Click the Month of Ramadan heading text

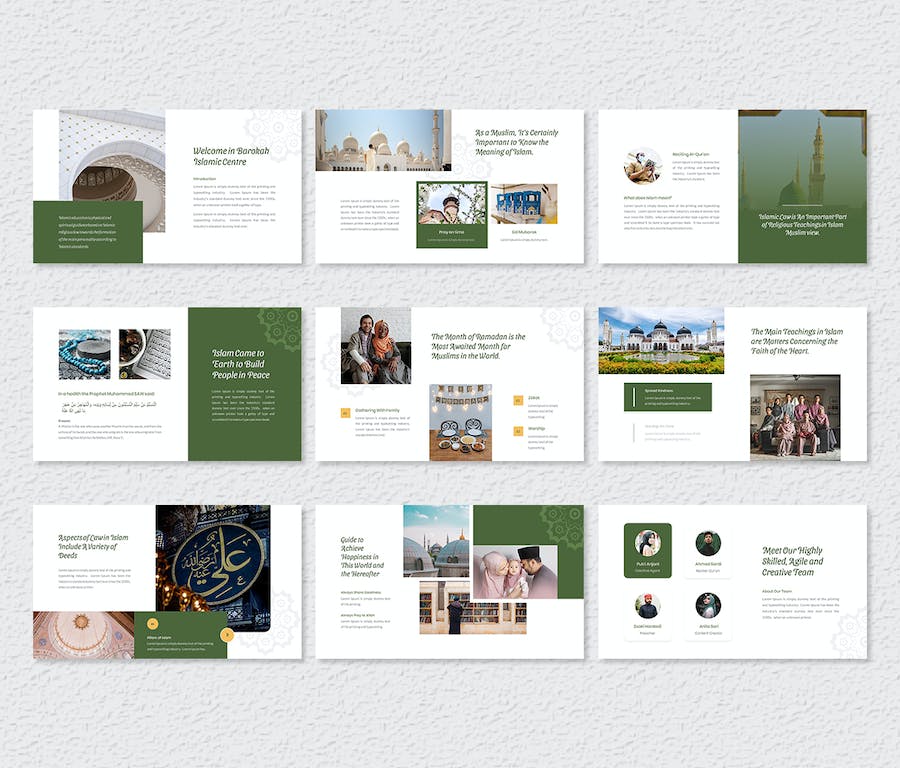pyautogui.click(x=478, y=344)
